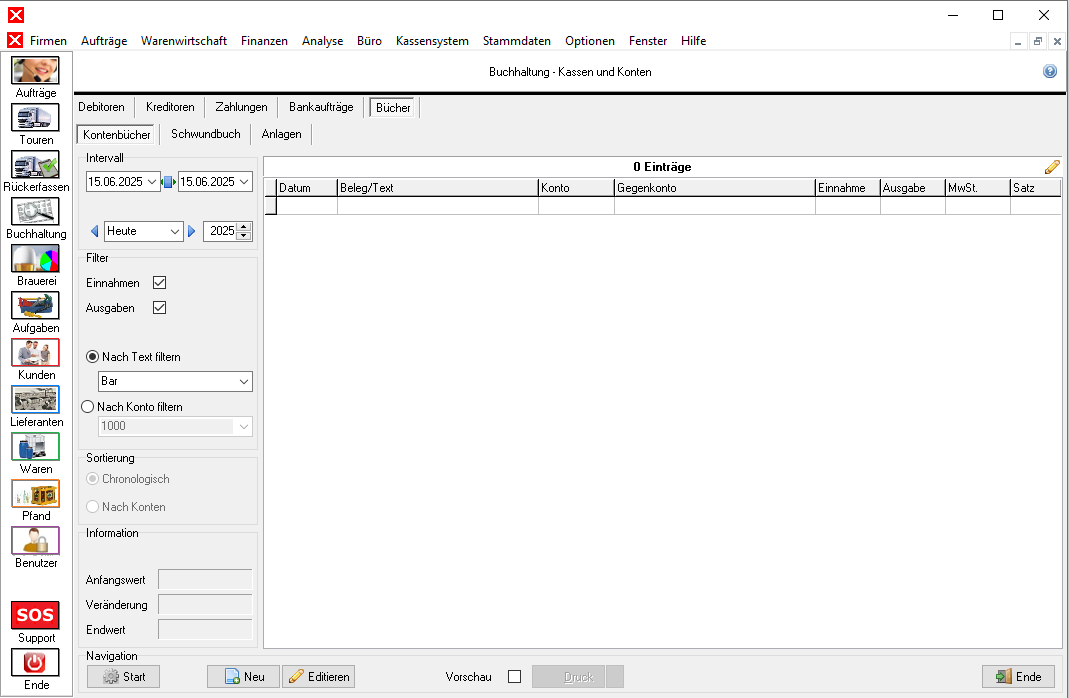Click the blue help question mark icon
Viewport: 1069px width, 698px height.
click(x=1050, y=72)
